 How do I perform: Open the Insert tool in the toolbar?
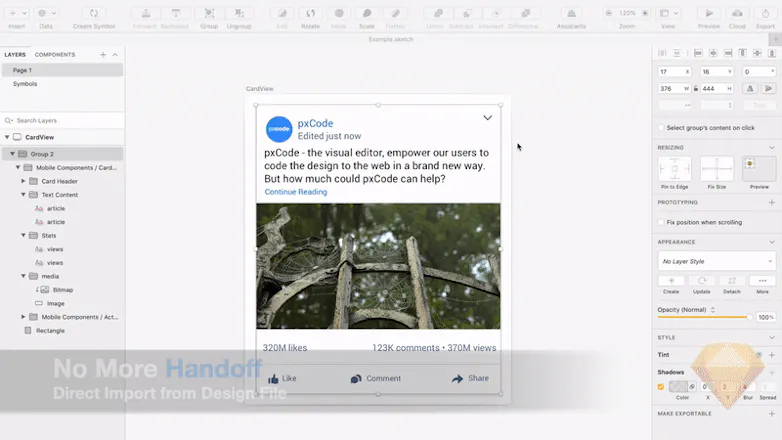tap(16, 13)
